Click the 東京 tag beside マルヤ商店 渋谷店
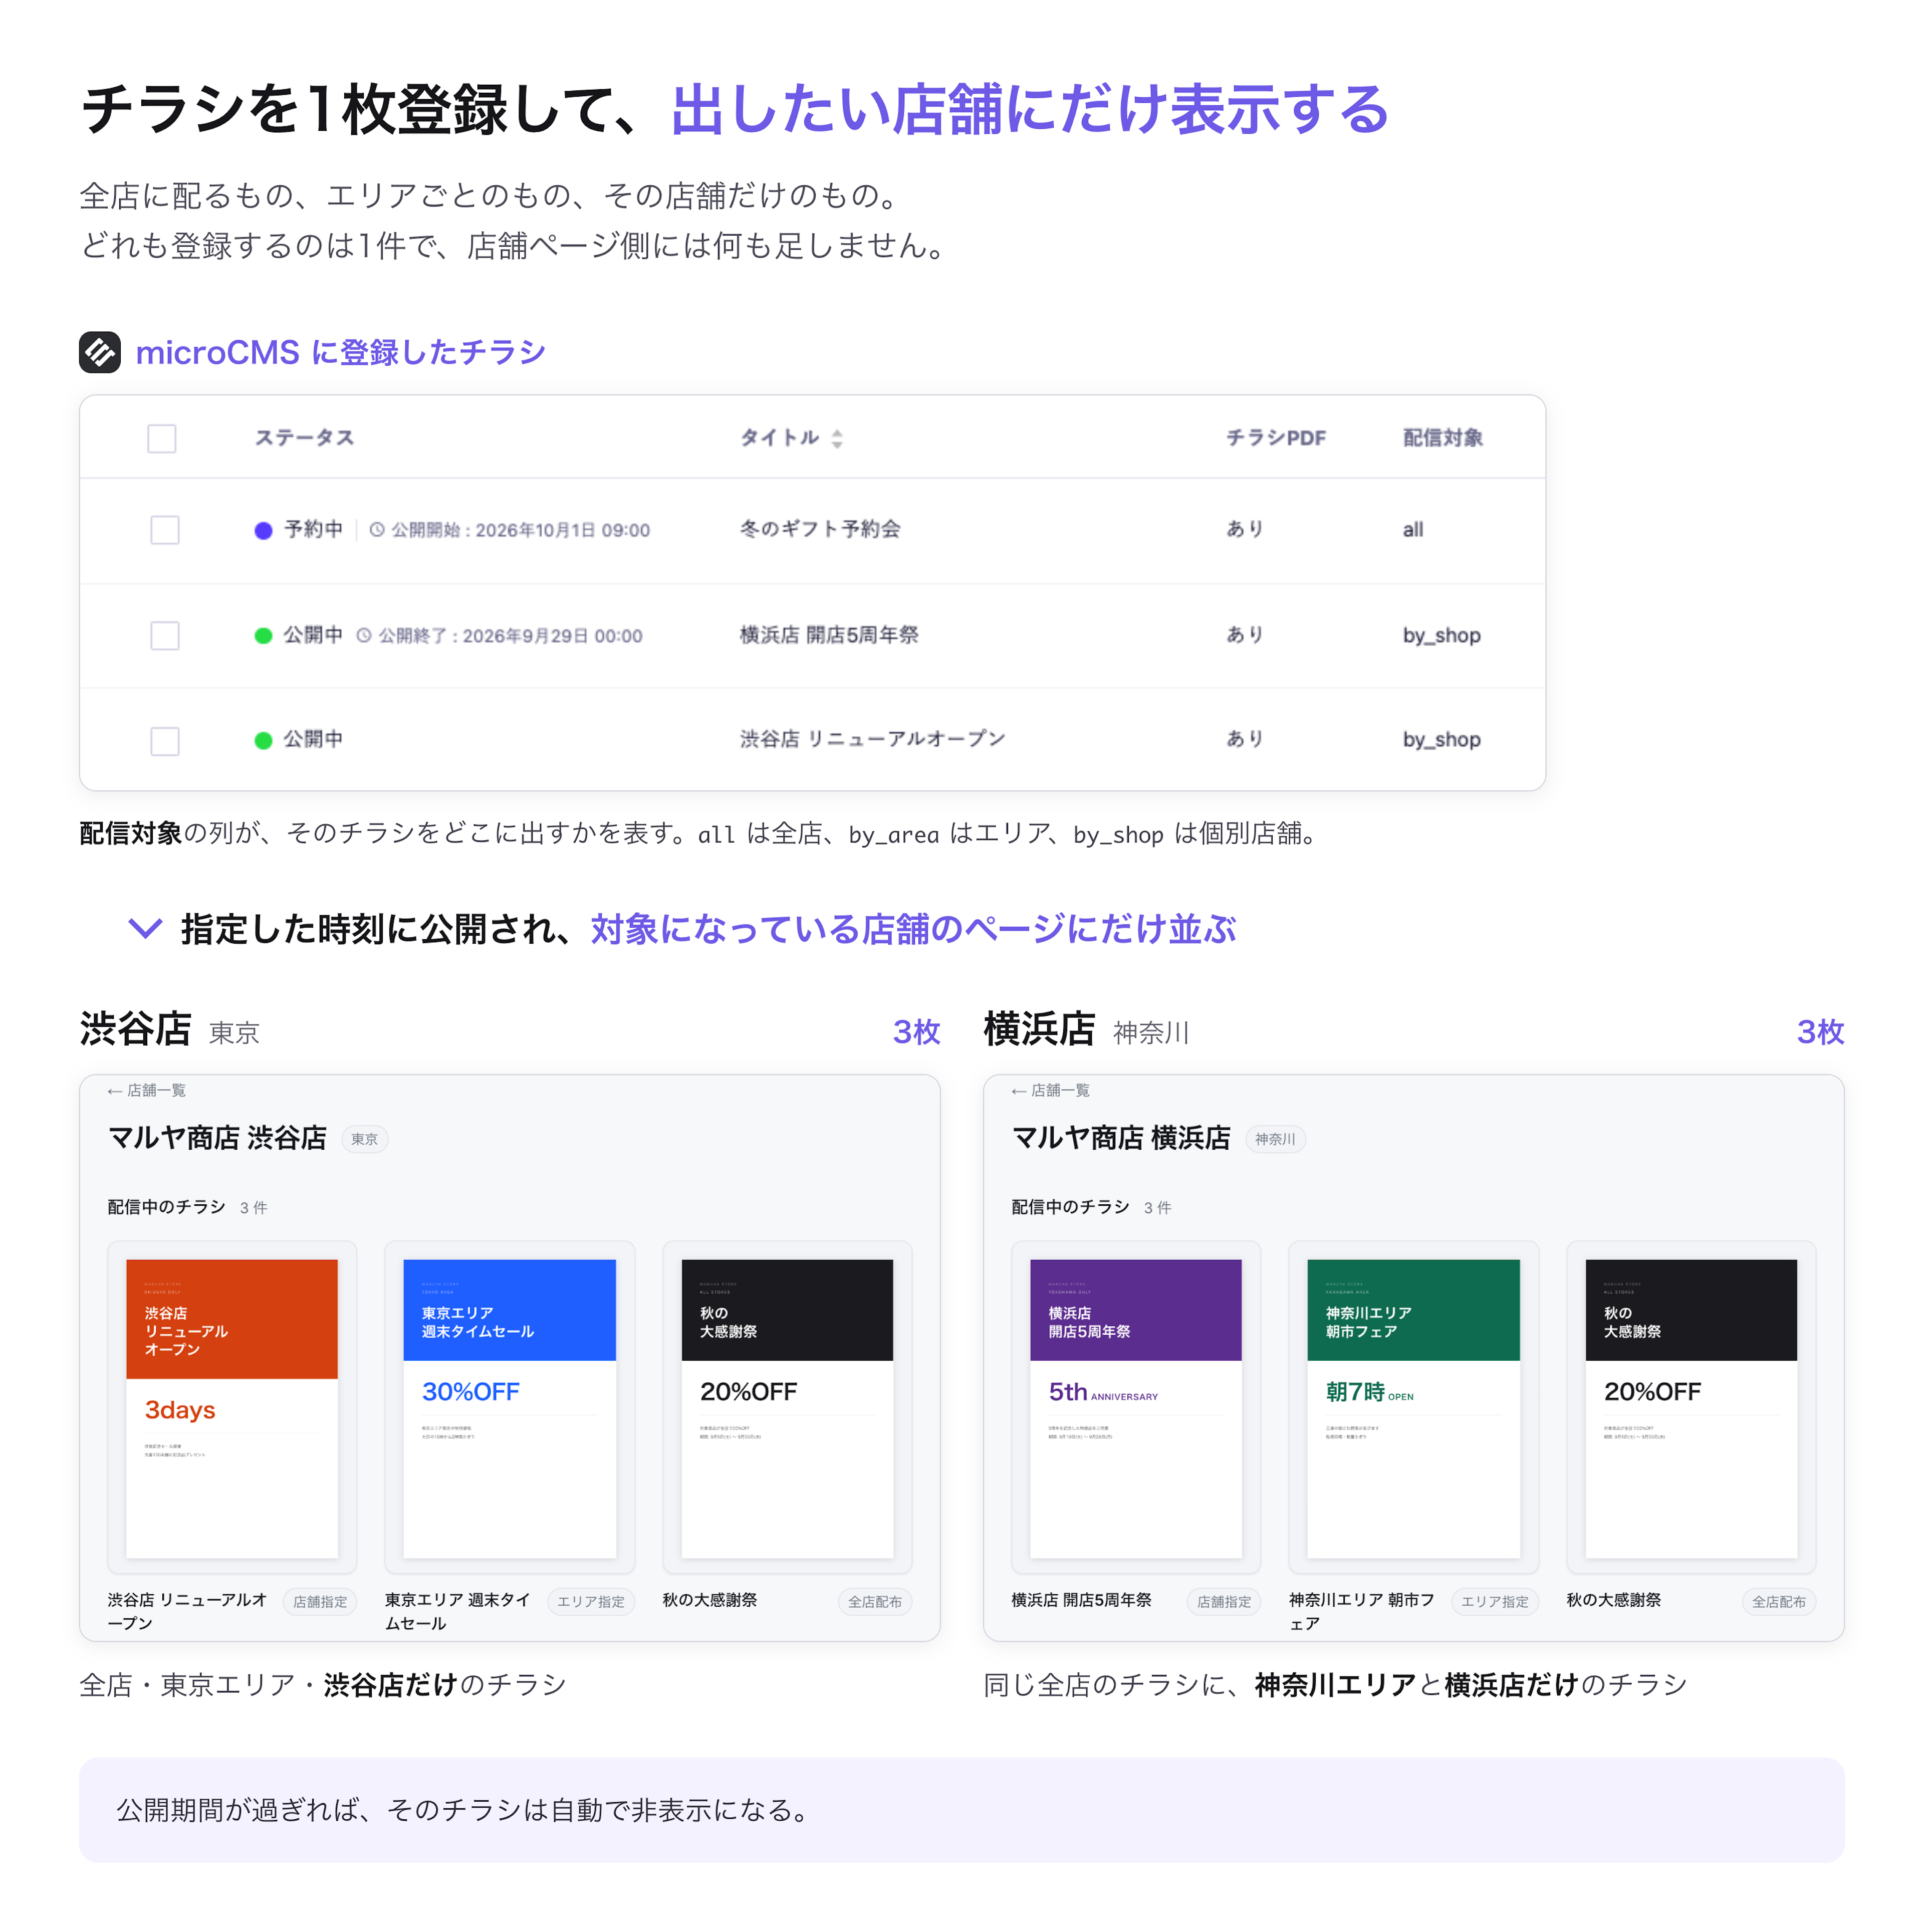Image resolution: width=1924 pixels, height=1932 pixels. coord(365,1139)
